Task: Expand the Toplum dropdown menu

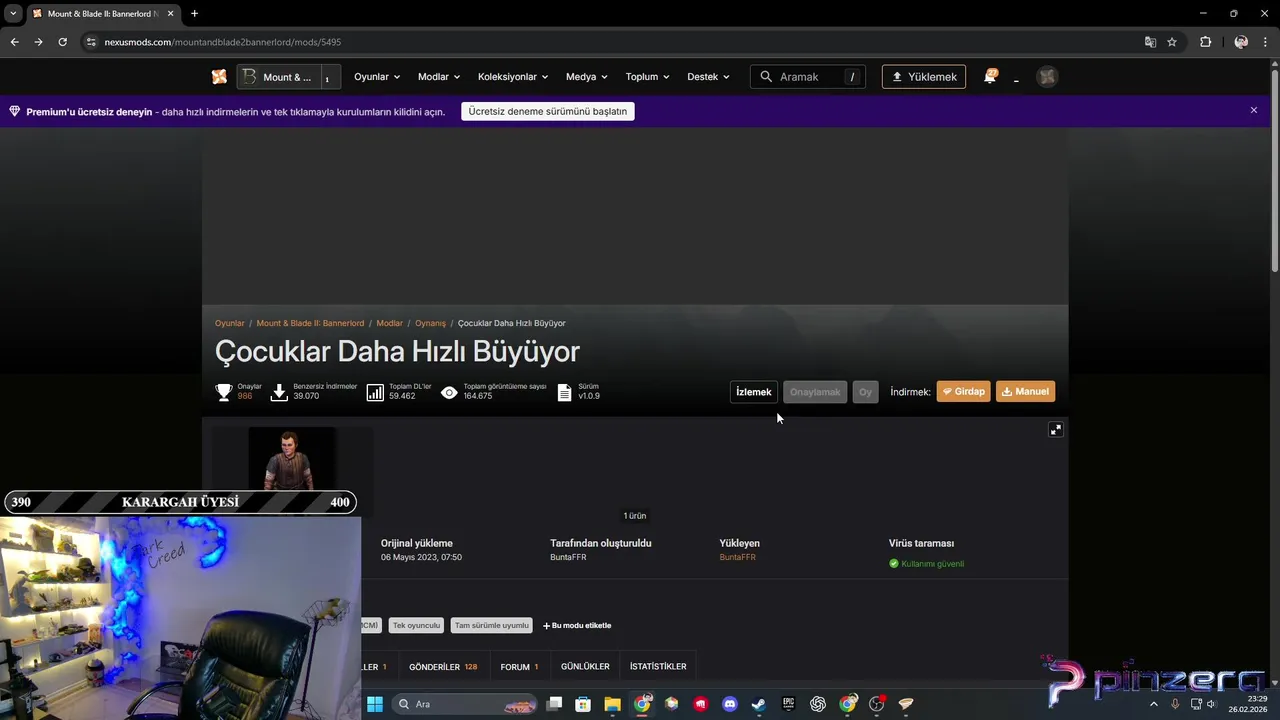Action: pyautogui.click(x=647, y=77)
